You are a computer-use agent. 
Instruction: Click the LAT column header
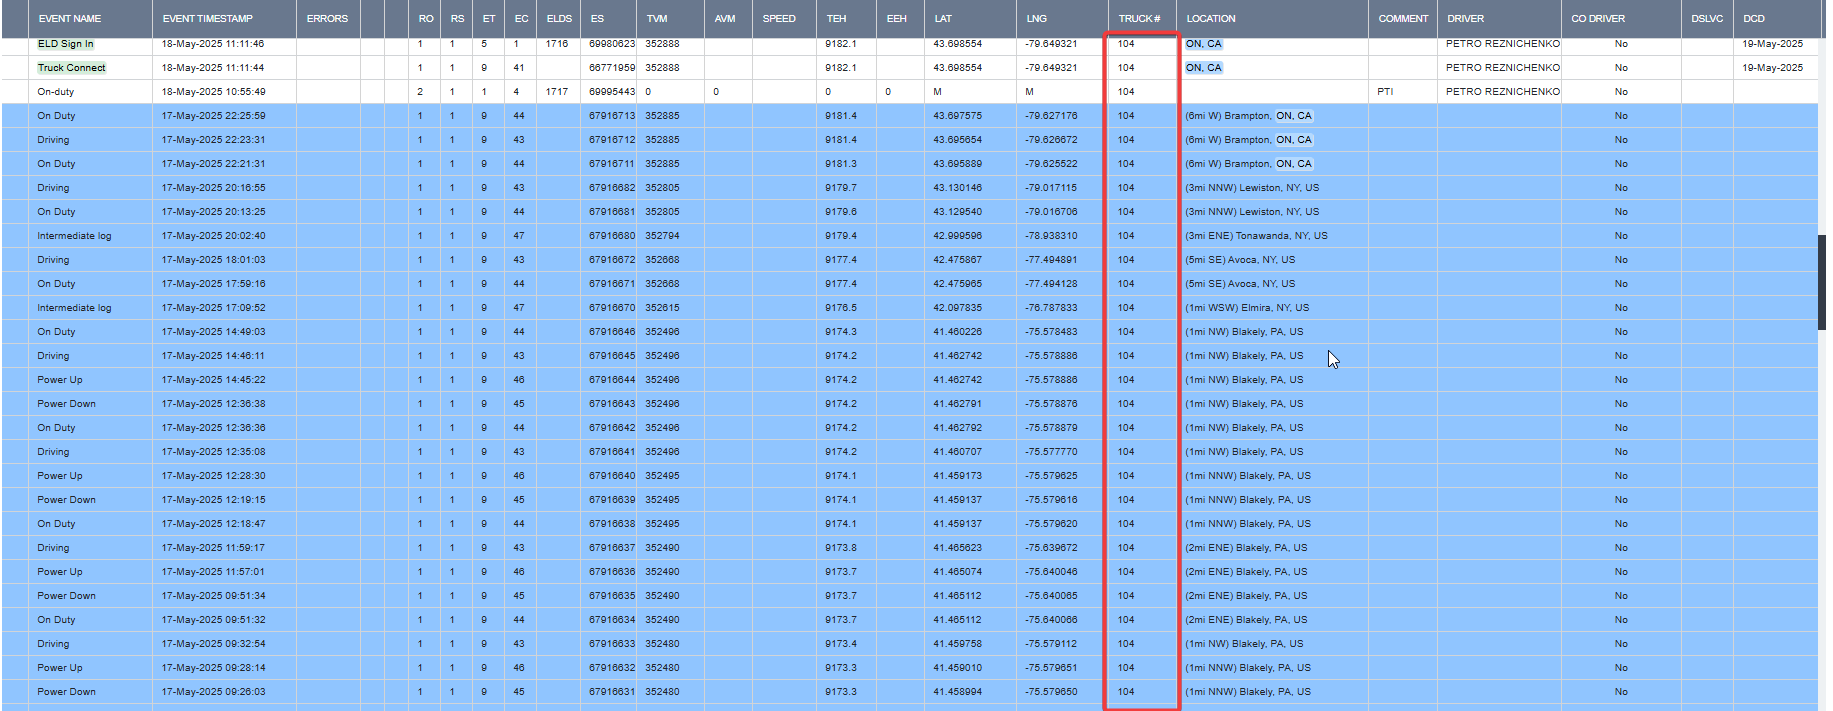[943, 19]
